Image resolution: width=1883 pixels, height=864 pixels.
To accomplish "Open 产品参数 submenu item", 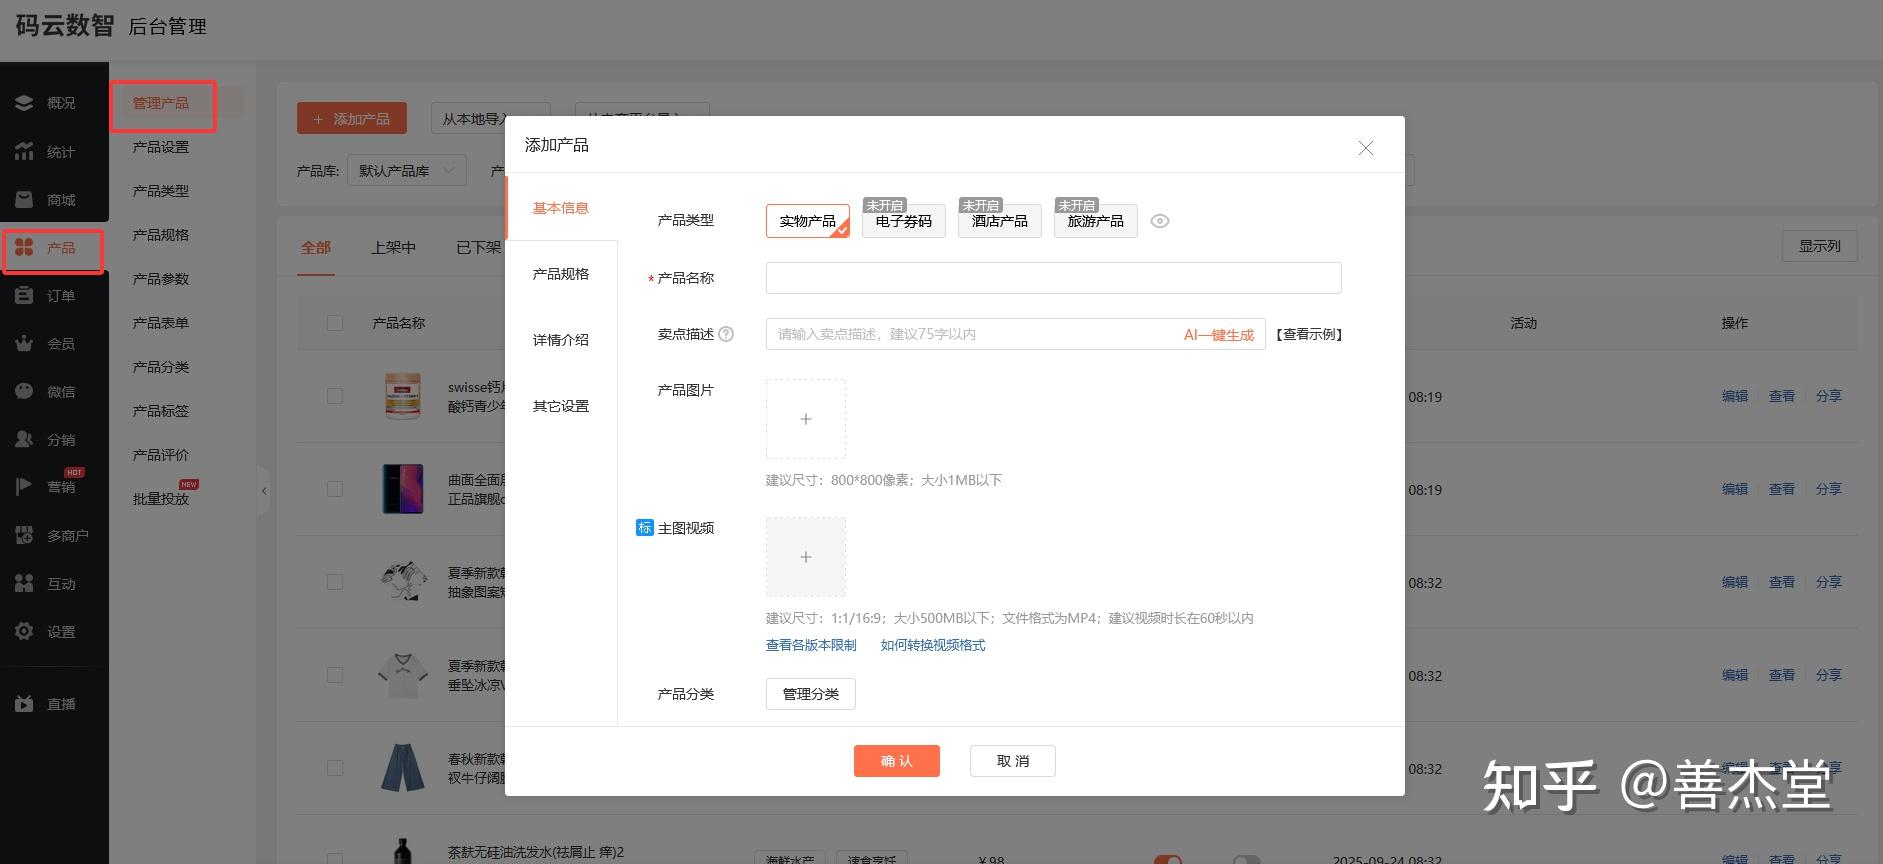I will 161,279.
